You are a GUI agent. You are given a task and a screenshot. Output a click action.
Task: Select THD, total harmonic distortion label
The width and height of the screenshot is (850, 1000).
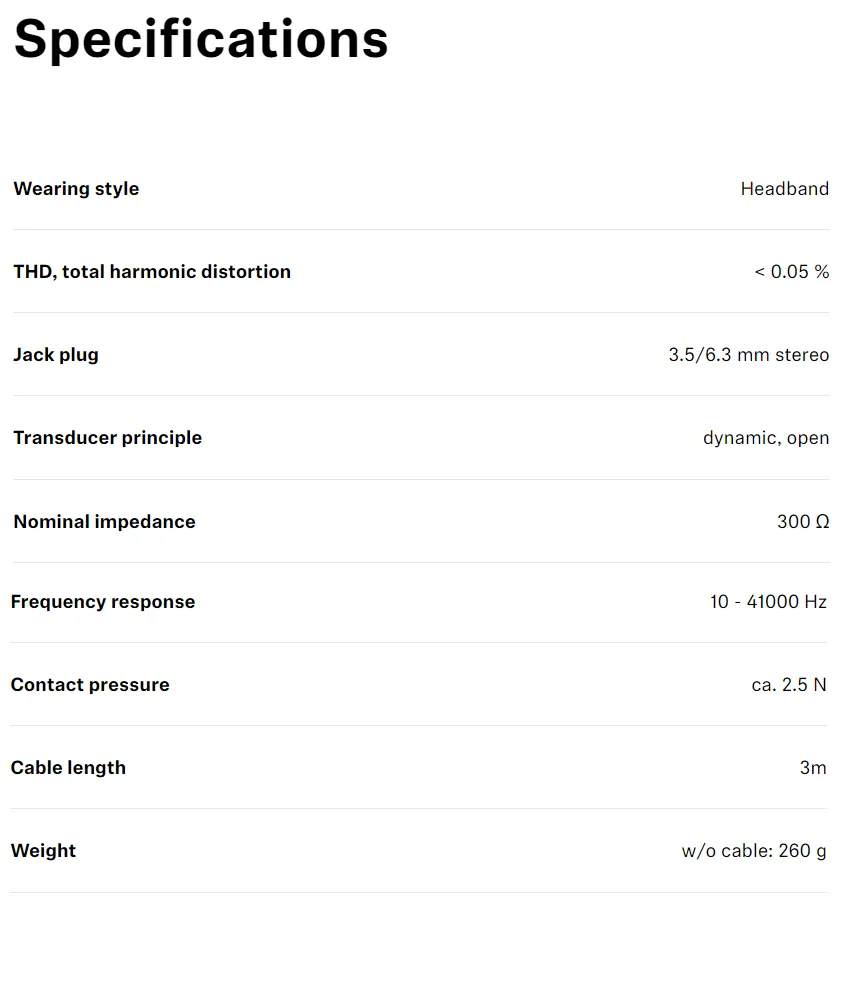[152, 272]
